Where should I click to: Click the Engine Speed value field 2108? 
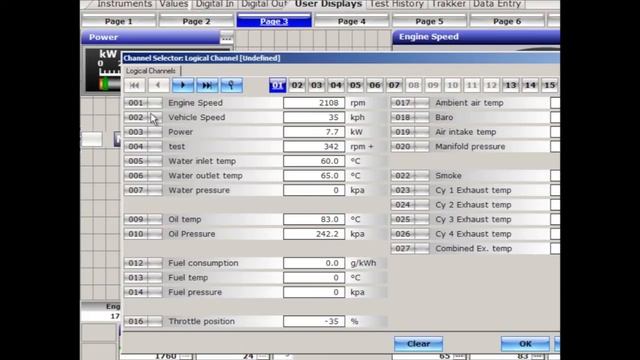point(314,103)
